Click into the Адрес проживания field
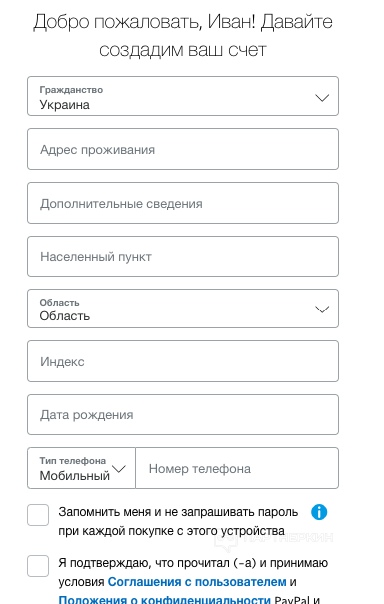 point(183,149)
